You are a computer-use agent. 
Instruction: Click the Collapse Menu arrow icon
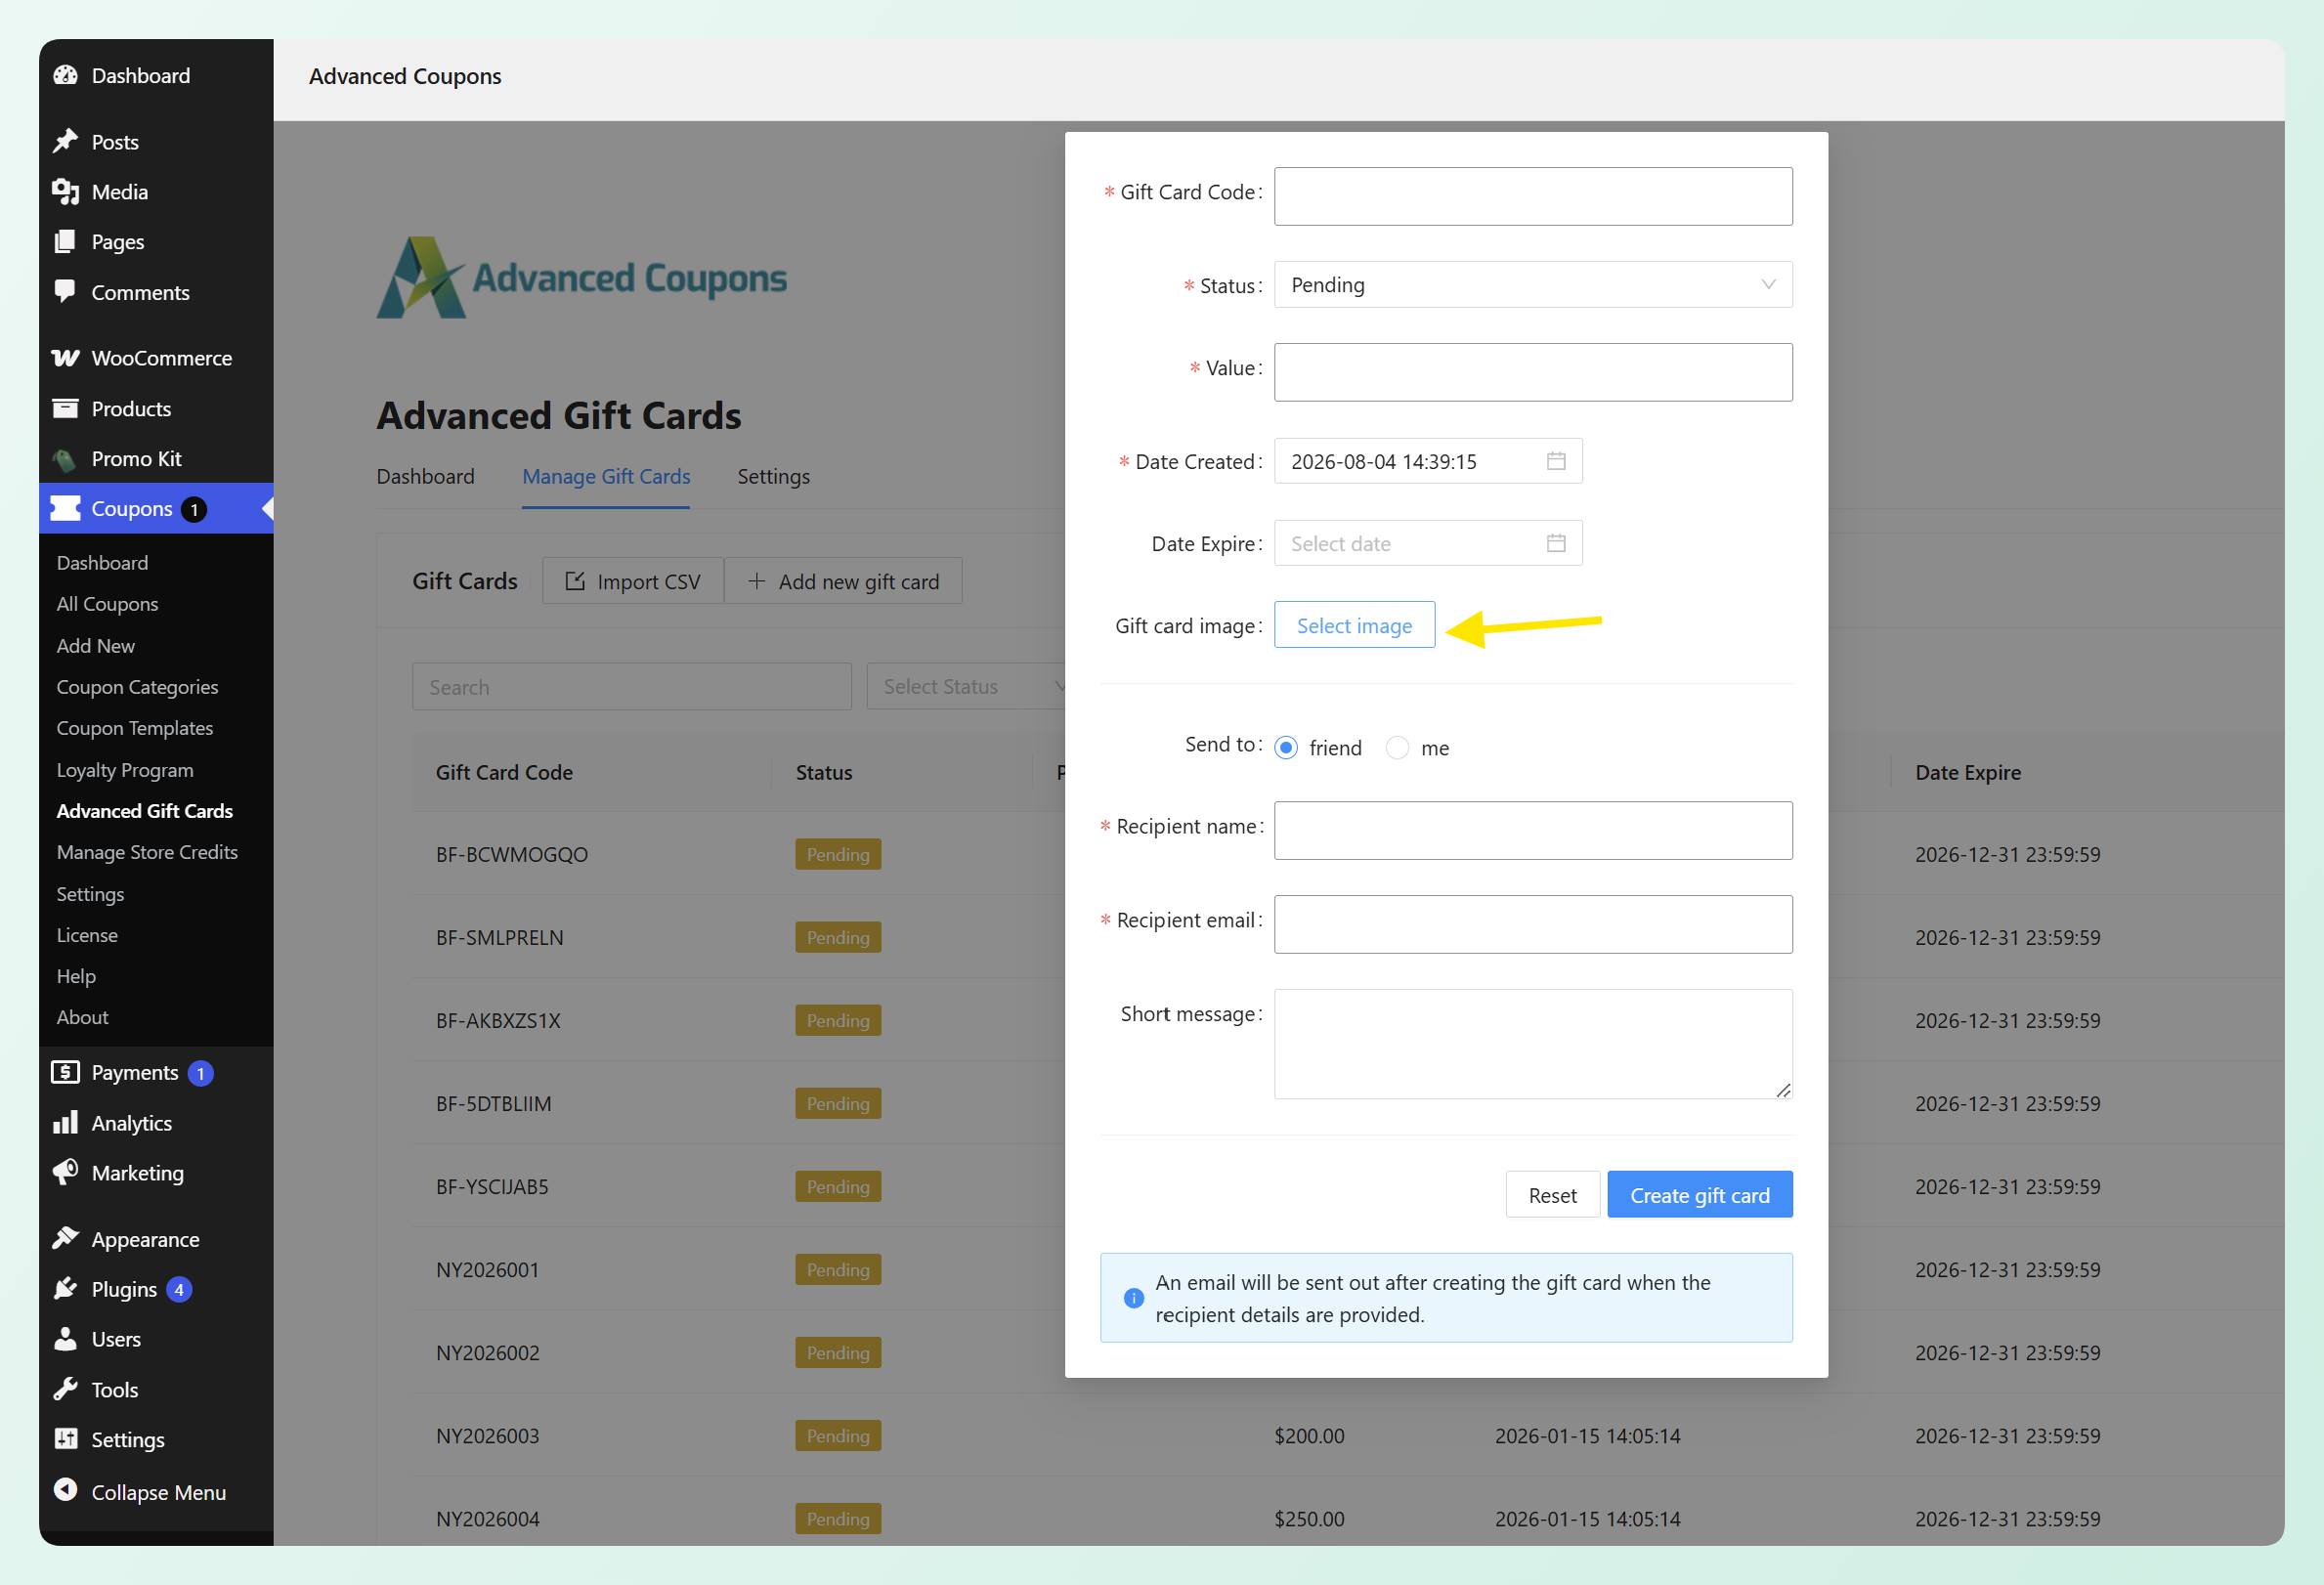tap(66, 1490)
